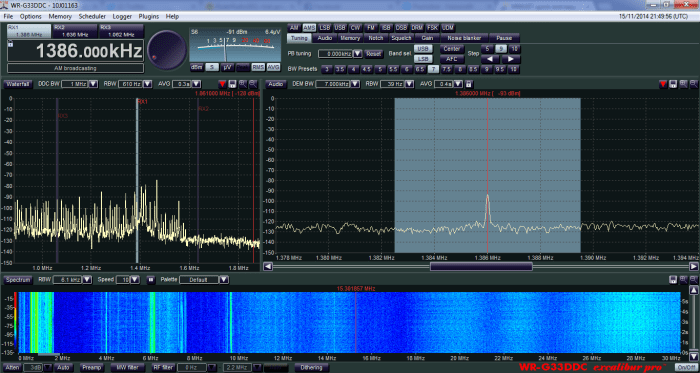Toggle S-meter AVG mode
Viewport: 700px width, 373px height.
(274, 67)
